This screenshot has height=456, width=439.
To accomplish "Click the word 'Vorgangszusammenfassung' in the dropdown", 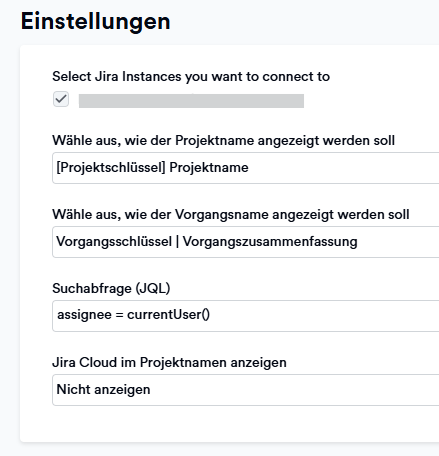I will 270,241.
